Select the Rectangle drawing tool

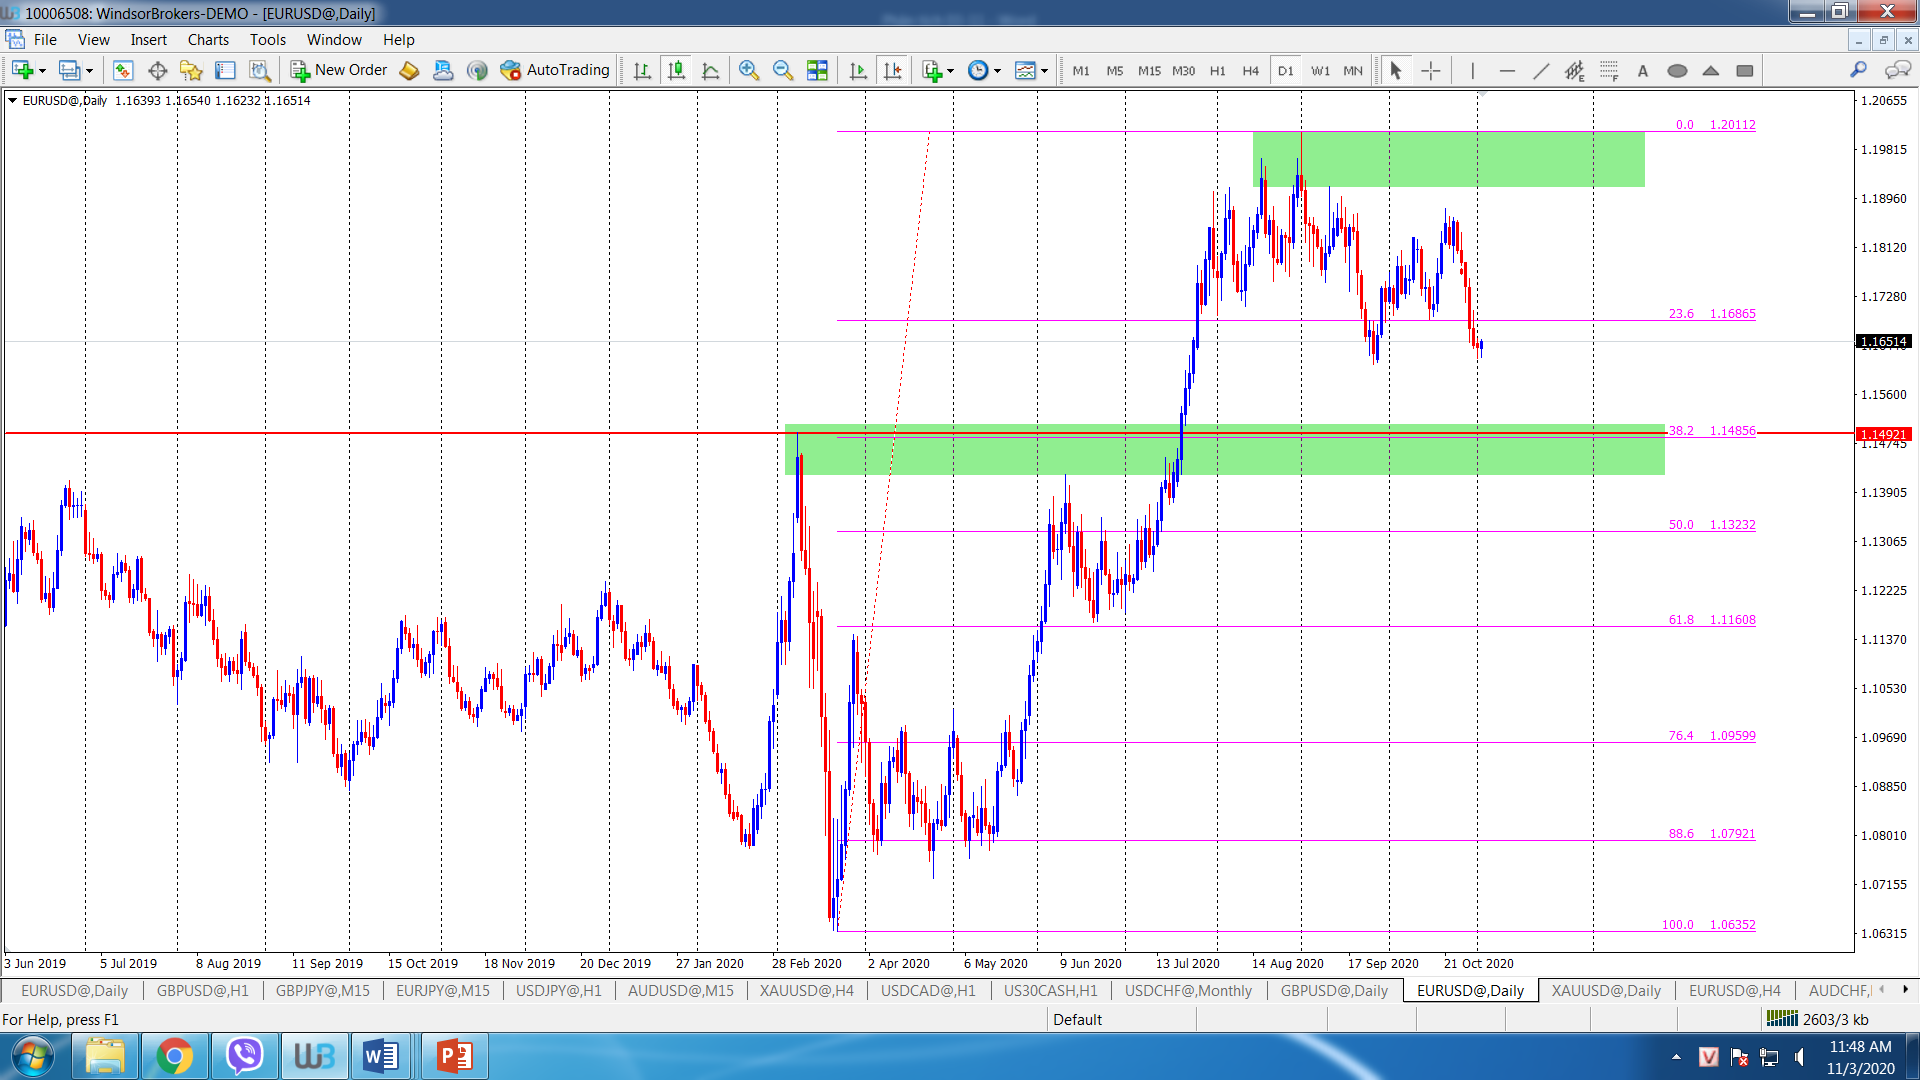(x=1745, y=70)
